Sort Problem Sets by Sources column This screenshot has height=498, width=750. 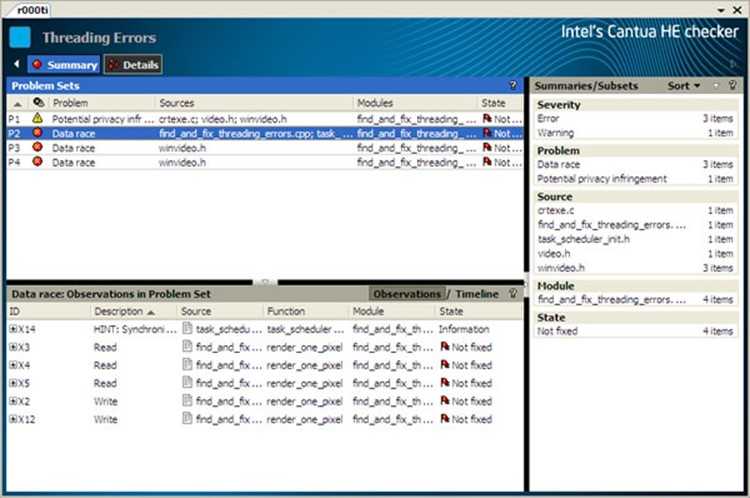(x=176, y=103)
